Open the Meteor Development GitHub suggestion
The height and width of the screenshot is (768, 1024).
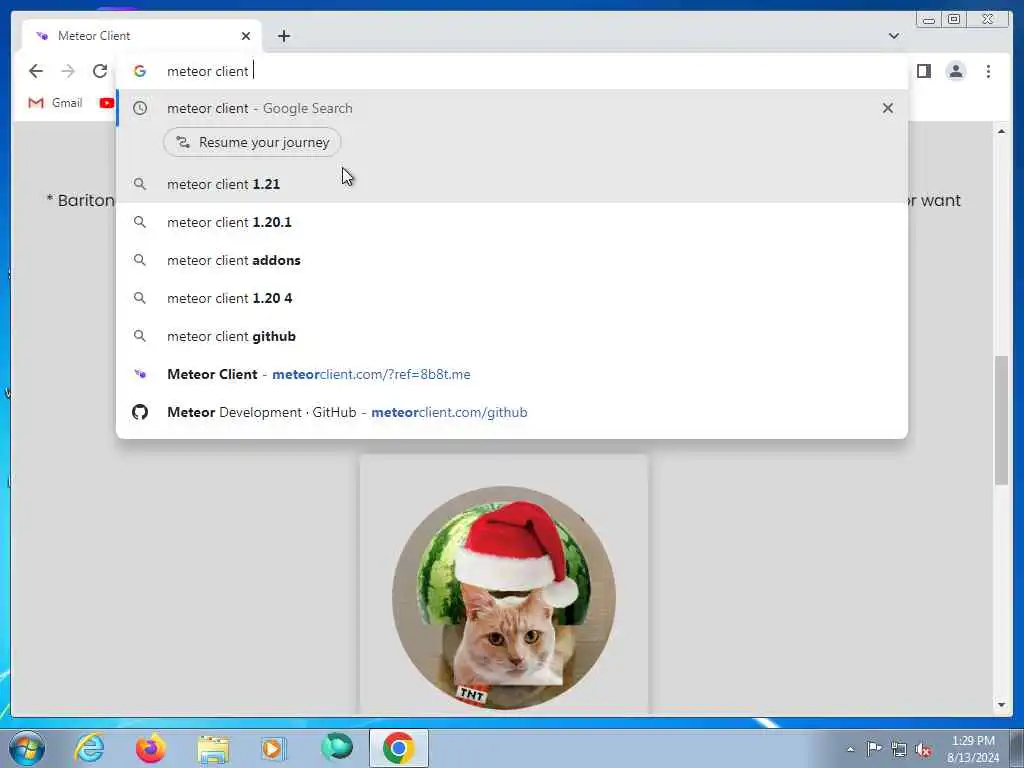(x=511, y=412)
